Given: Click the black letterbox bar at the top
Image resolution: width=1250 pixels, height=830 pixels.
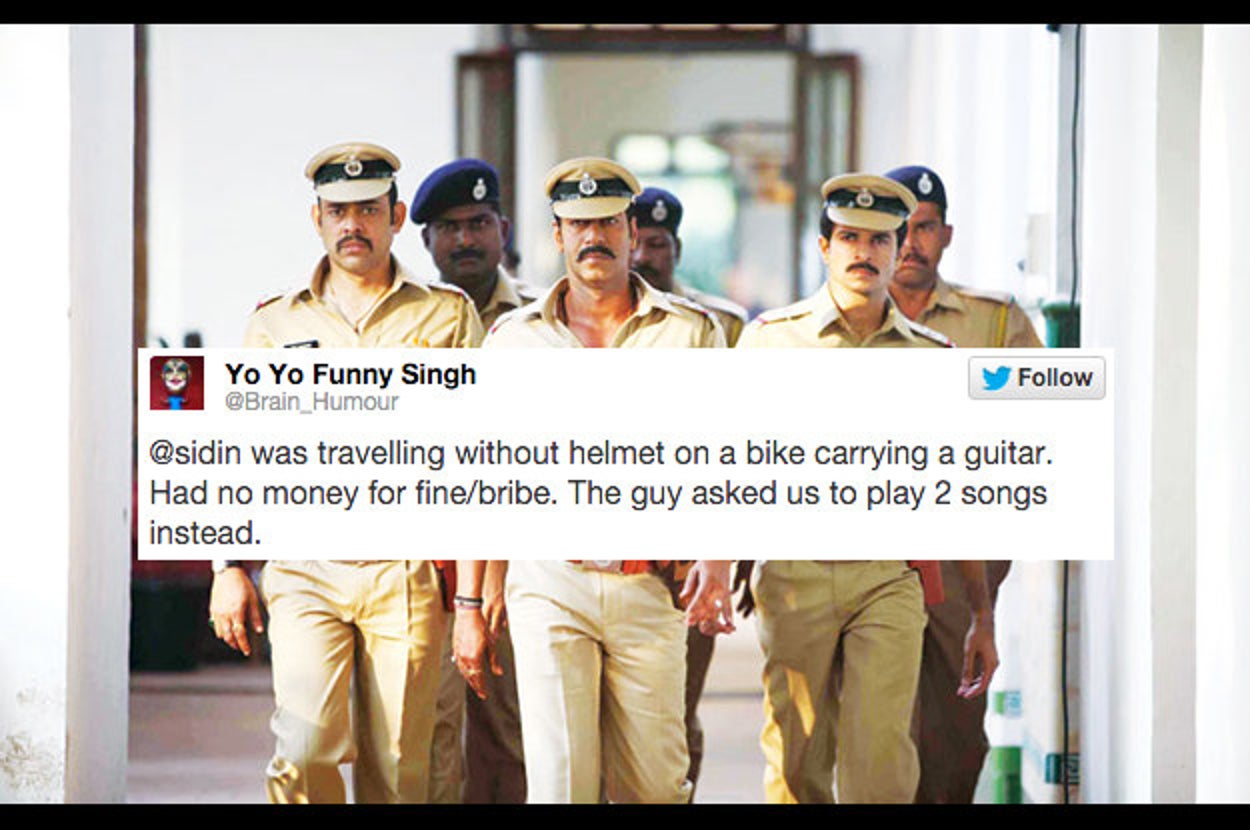Looking at the screenshot, I should point(625,11).
